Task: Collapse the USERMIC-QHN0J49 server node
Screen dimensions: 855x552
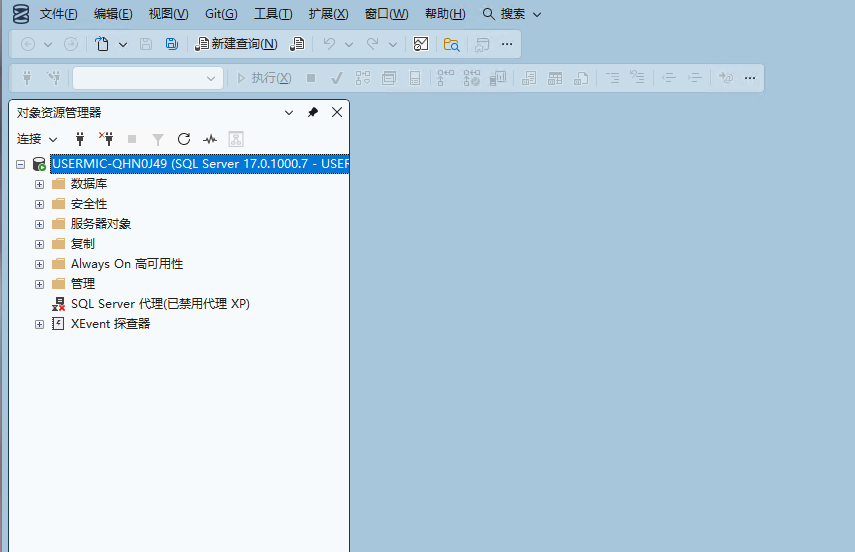Action: coord(21,164)
